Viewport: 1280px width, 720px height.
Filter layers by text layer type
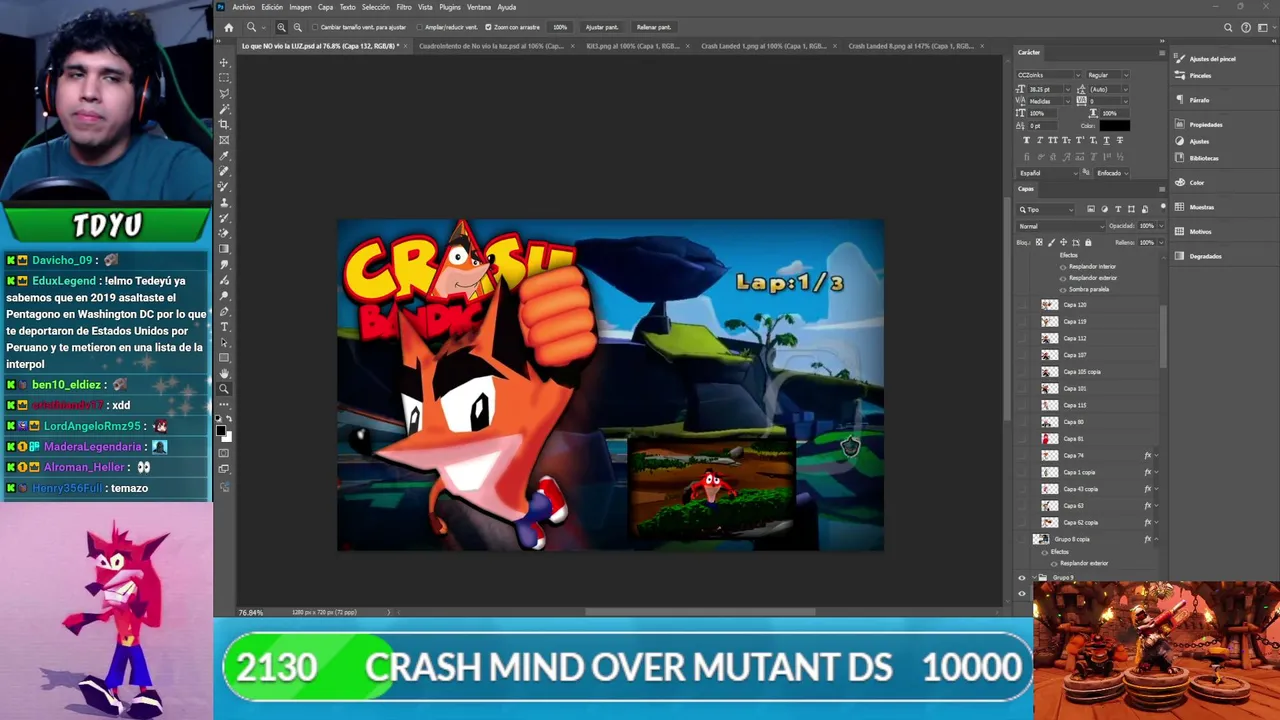point(1118,209)
